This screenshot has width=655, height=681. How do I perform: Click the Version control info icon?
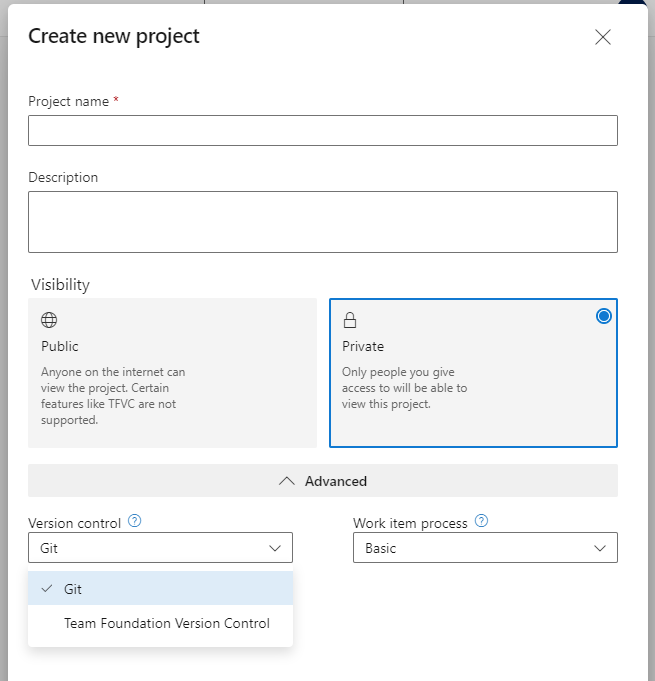[135, 521]
